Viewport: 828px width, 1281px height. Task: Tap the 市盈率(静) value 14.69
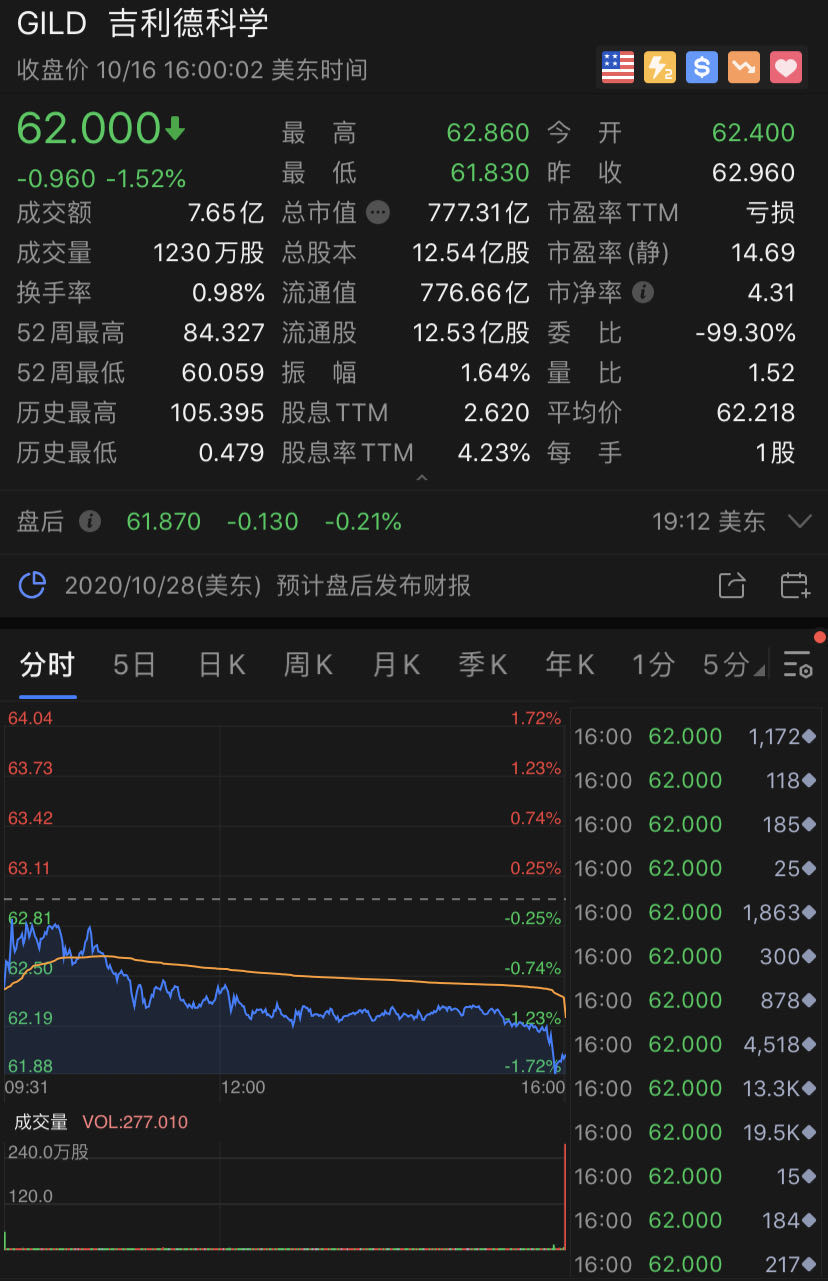pyautogui.click(x=763, y=253)
